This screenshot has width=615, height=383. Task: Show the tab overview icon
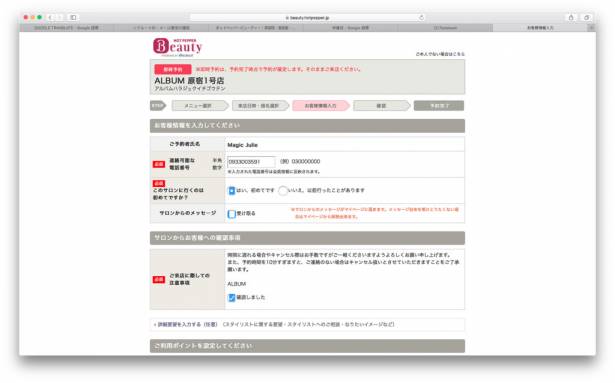[x=587, y=17]
